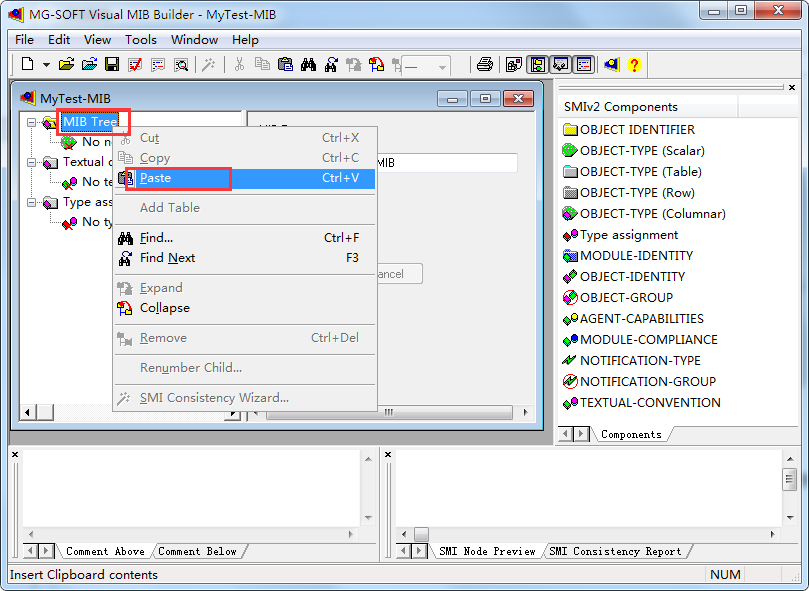Image resolution: width=809 pixels, height=591 pixels.
Task: Select the NOTIFICATION-TYPE component
Action: [640, 360]
